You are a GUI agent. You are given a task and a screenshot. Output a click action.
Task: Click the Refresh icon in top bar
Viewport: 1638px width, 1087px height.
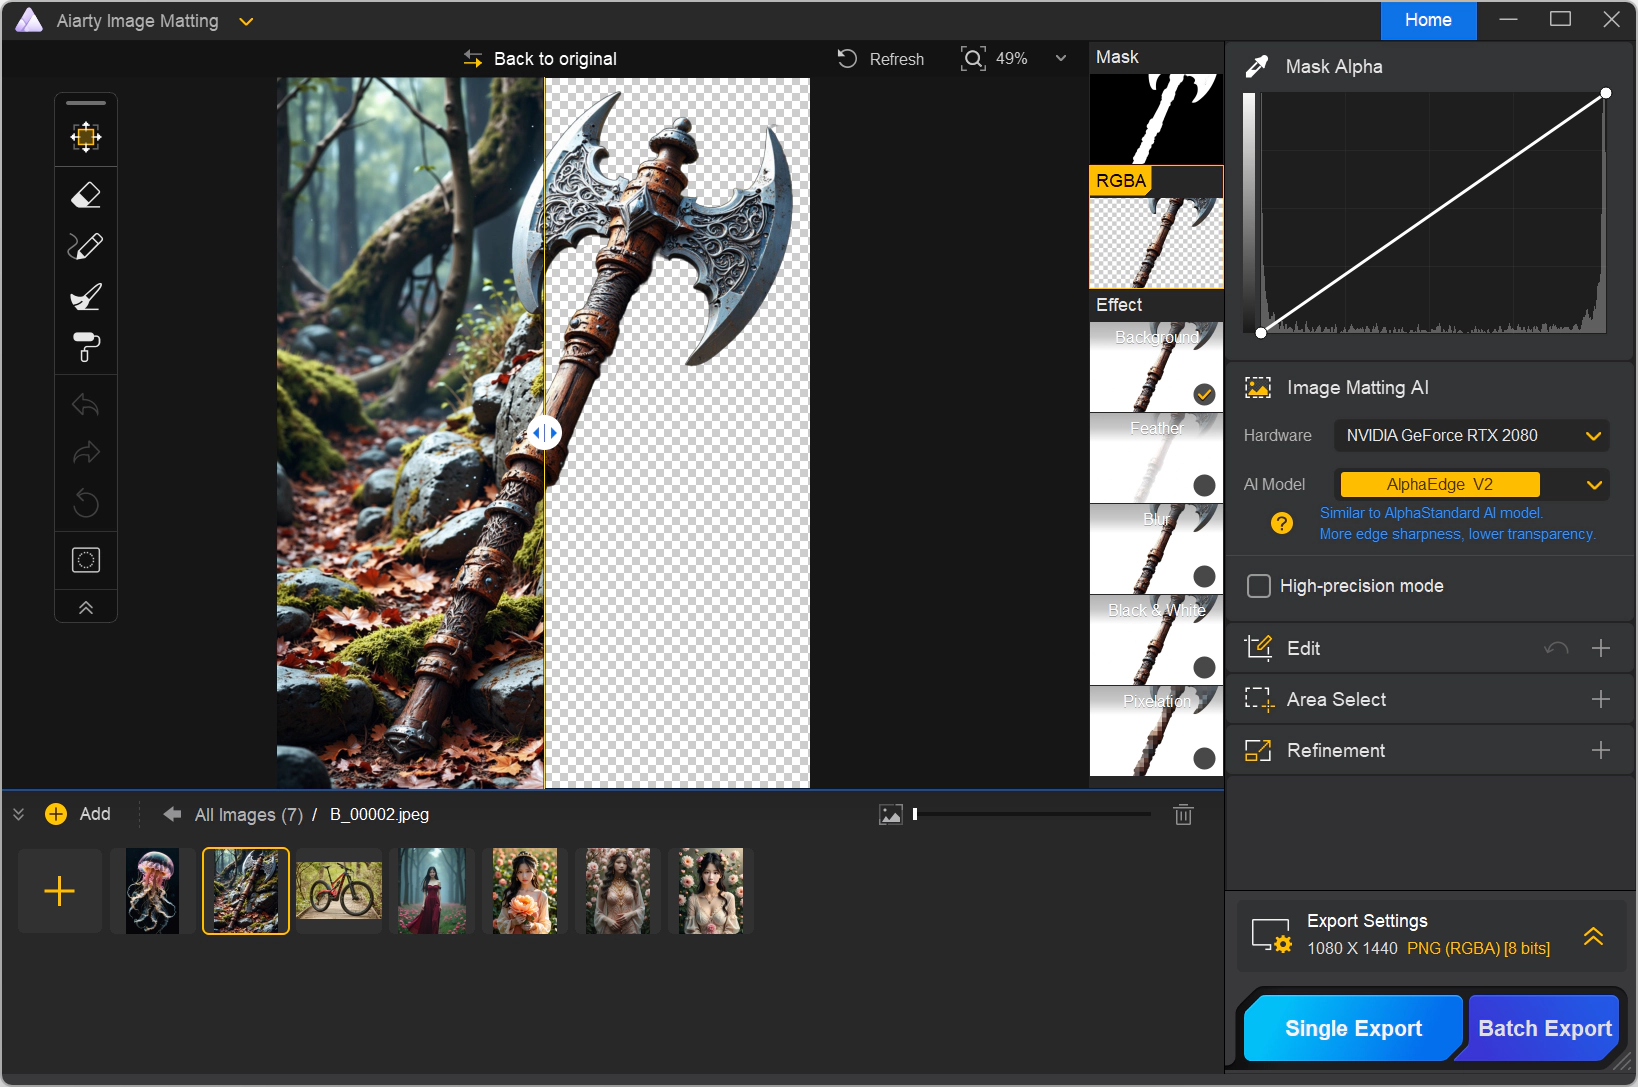(x=847, y=59)
